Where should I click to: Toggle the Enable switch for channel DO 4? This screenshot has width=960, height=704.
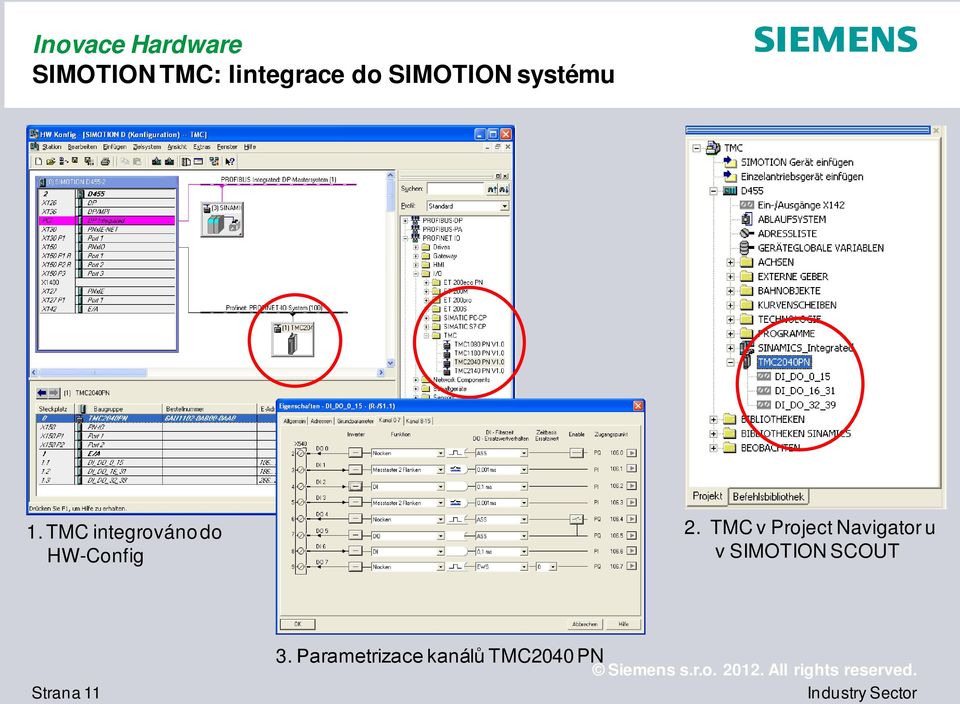coord(577,519)
